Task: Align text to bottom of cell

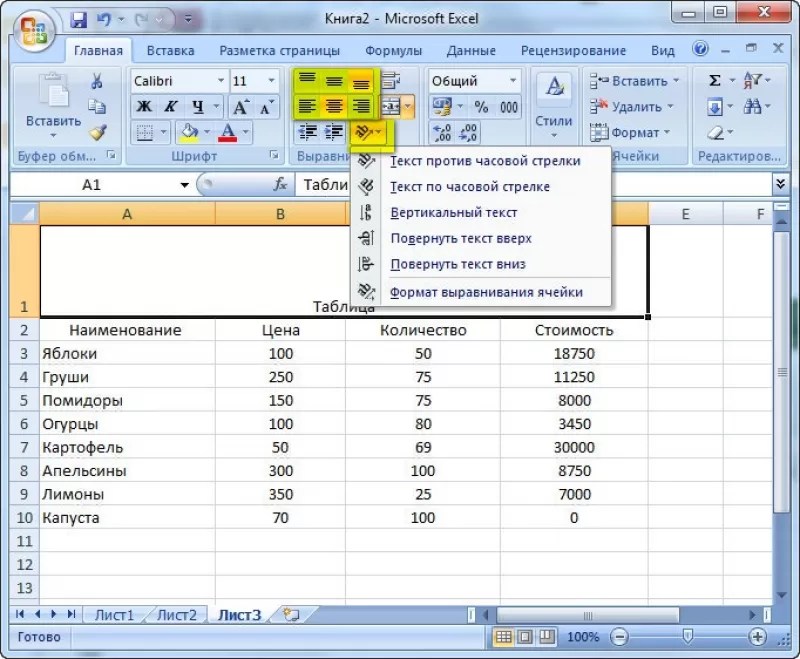Action: (361, 81)
